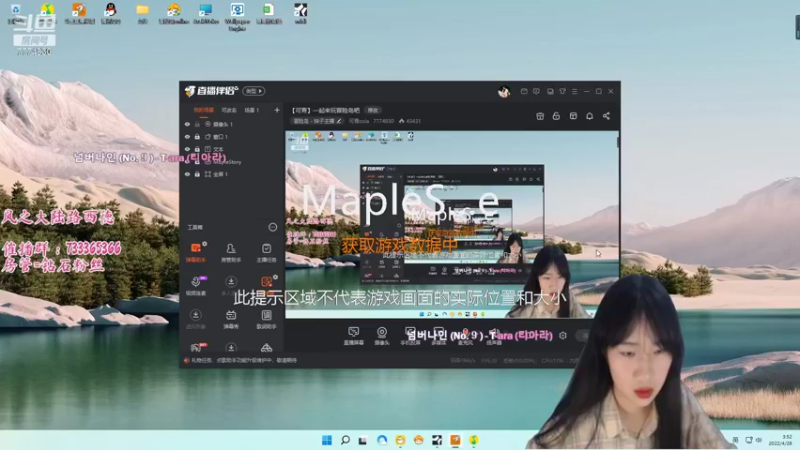Open the message bubble icon in title bar
800x450 pixels.
[x=536, y=91]
